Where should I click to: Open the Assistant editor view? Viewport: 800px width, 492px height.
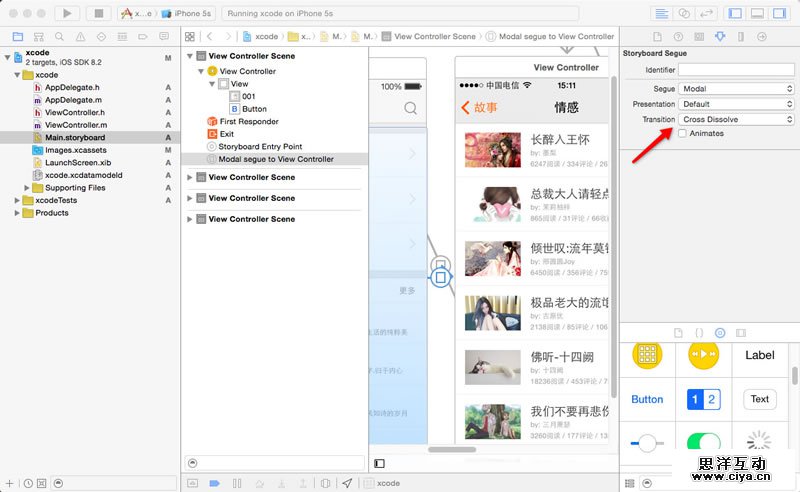(685, 13)
